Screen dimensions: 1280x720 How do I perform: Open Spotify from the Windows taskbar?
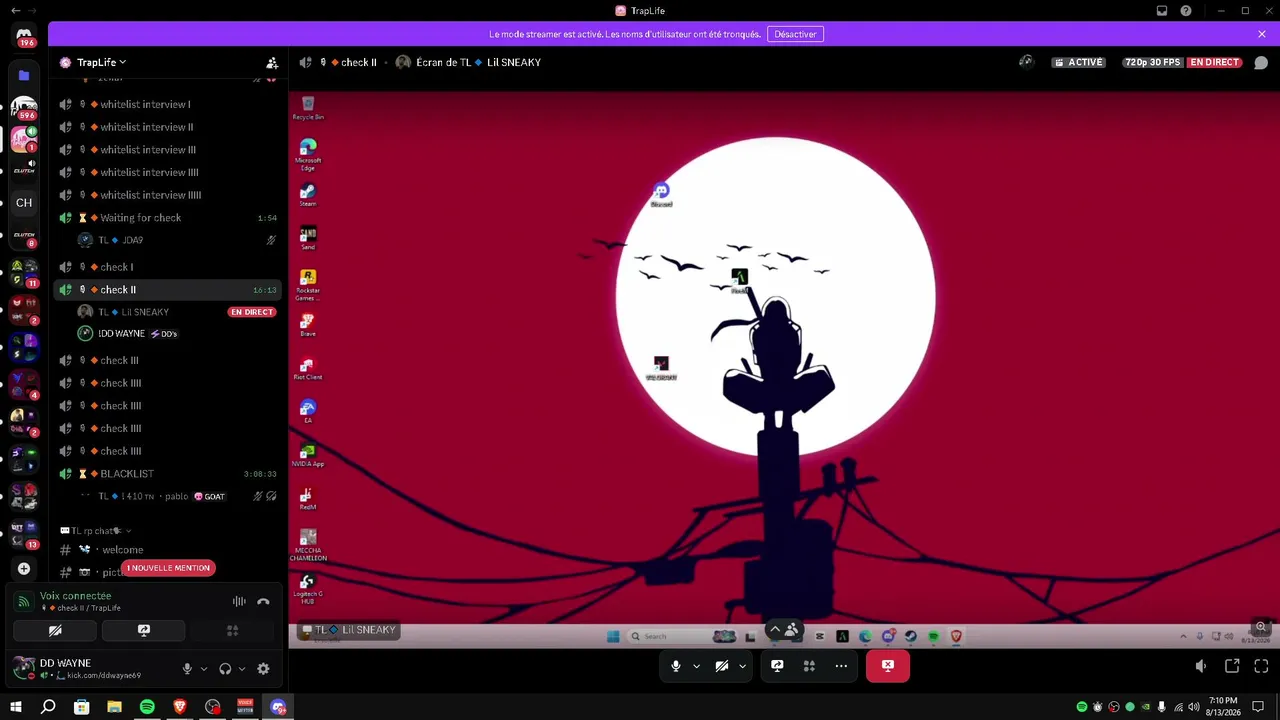pyautogui.click(x=147, y=707)
